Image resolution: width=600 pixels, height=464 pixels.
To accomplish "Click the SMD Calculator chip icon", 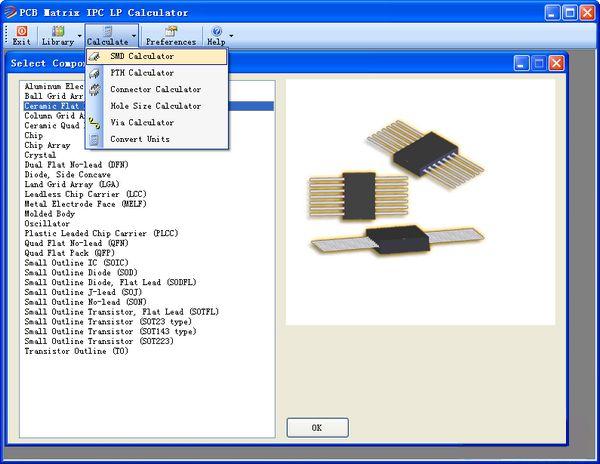I will pyautogui.click(x=94, y=57).
